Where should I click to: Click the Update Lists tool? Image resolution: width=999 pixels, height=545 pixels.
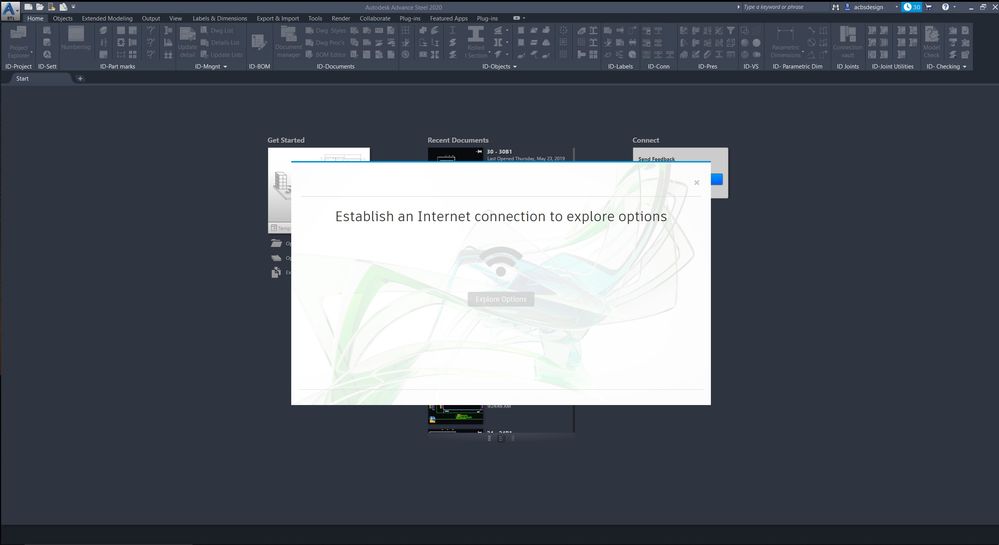click(x=222, y=55)
